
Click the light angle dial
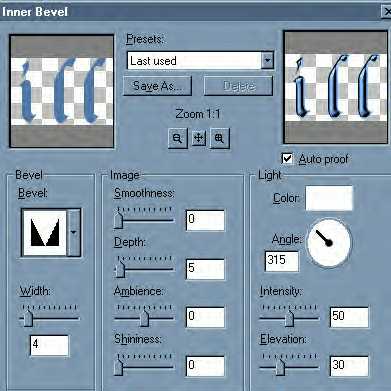pyautogui.click(x=329, y=242)
